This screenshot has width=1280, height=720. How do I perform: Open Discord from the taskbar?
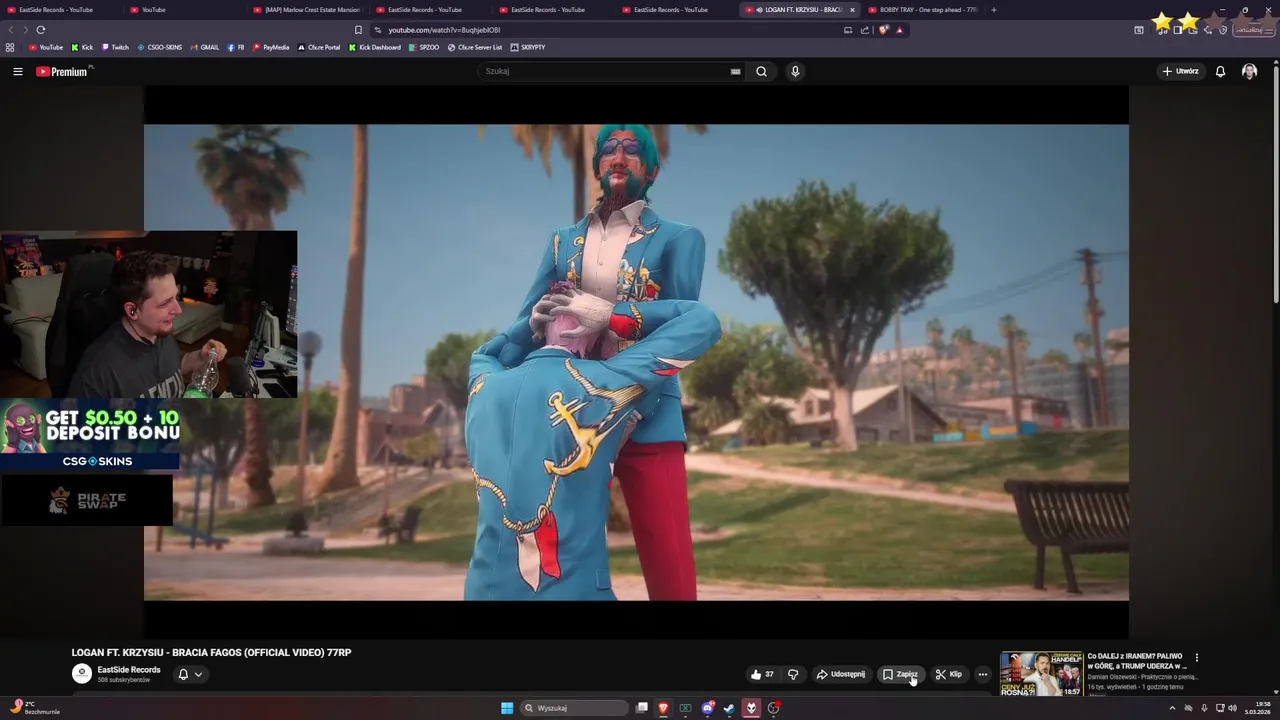click(x=707, y=708)
